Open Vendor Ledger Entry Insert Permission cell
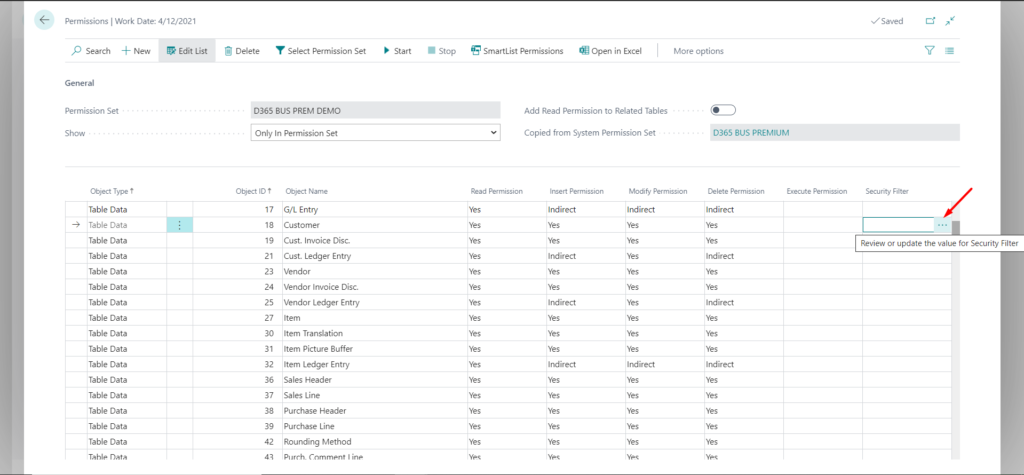Image resolution: width=1024 pixels, height=475 pixels. click(585, 303)
